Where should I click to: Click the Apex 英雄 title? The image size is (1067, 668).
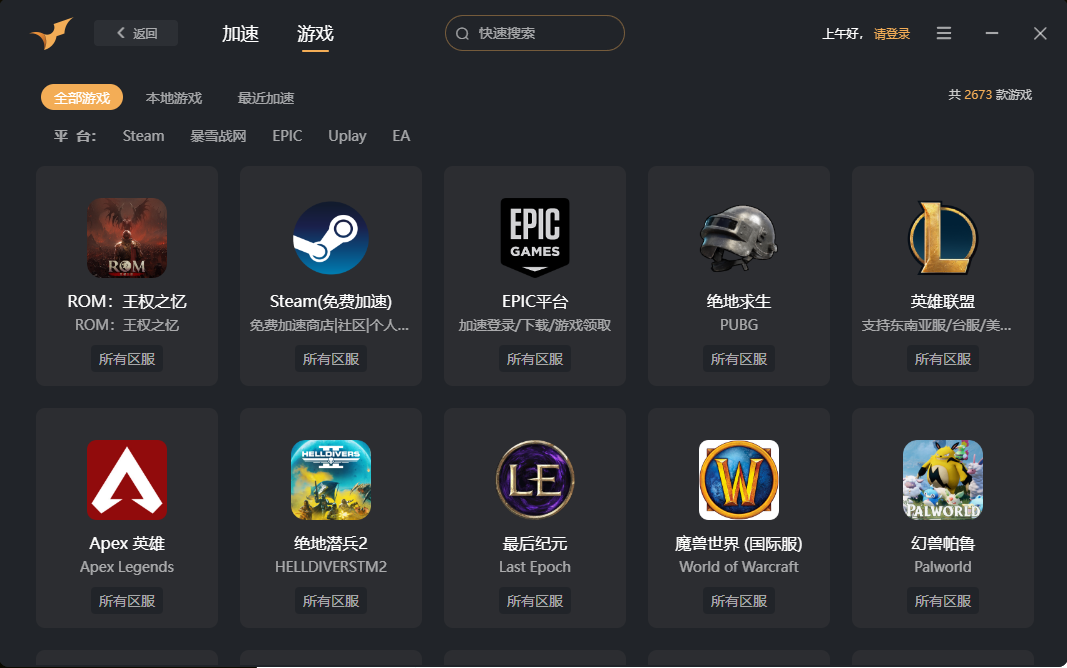[127, 544]
